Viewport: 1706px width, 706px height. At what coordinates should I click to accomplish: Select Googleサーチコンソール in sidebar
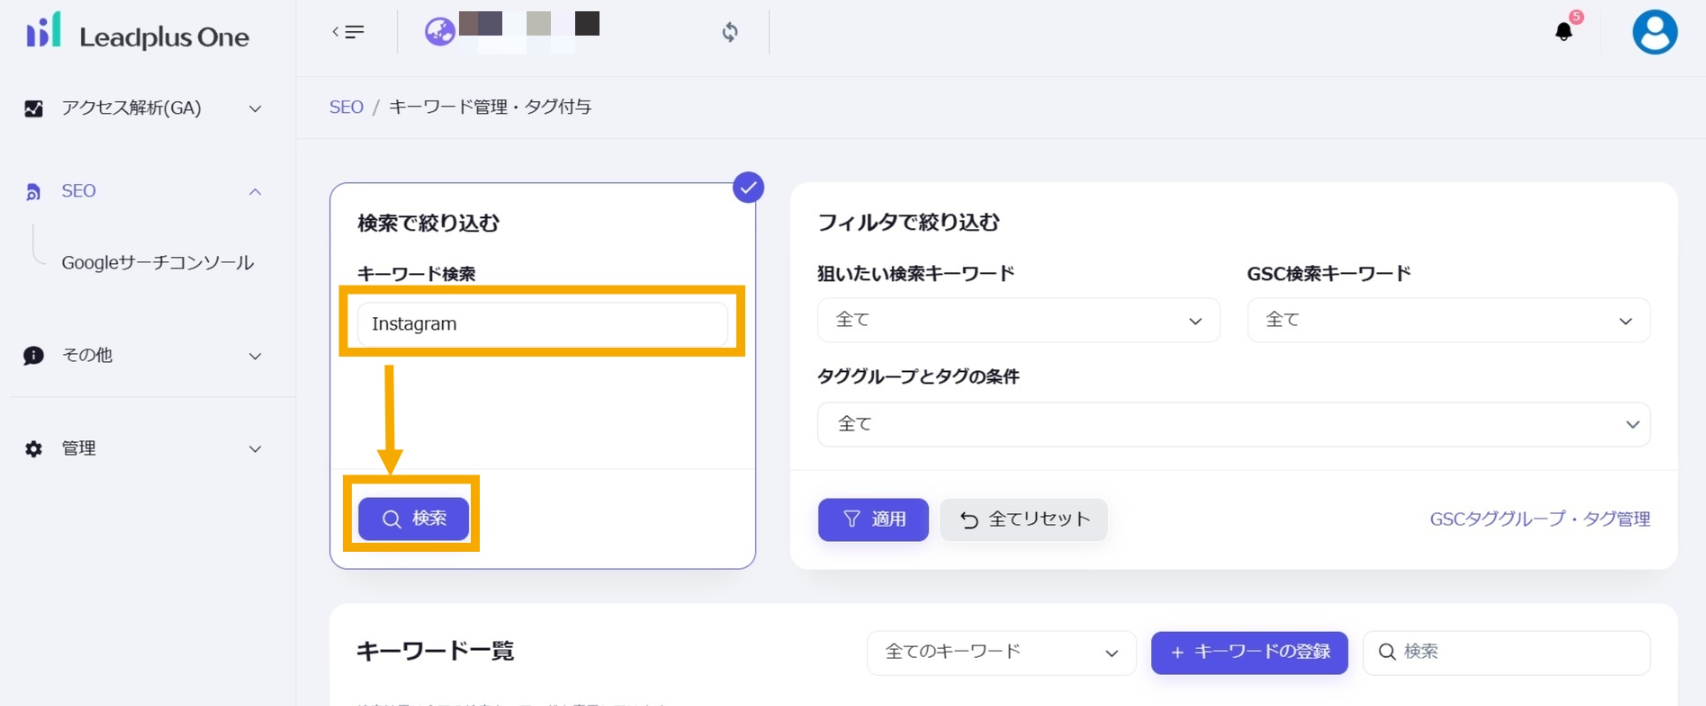click(157, 263)
